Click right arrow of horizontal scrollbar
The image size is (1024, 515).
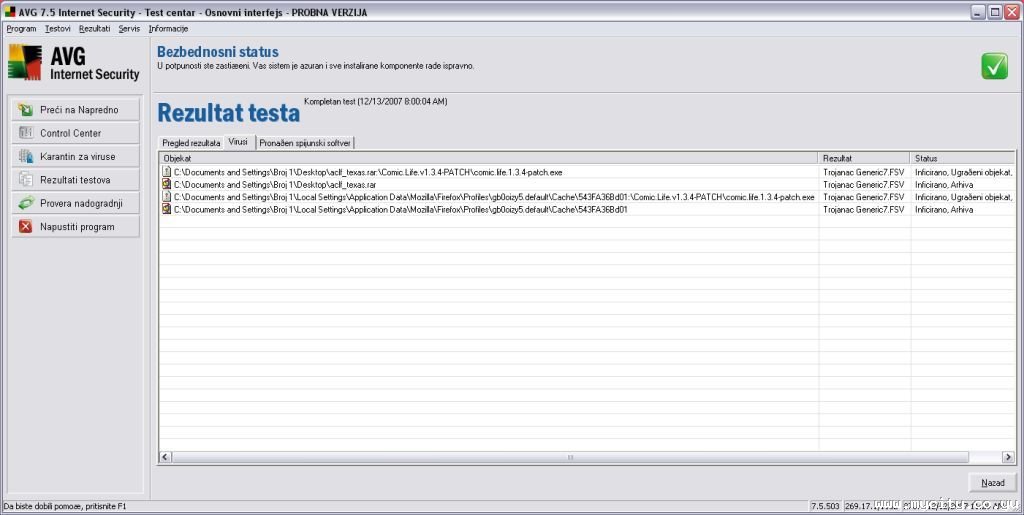pos(1009,458)
